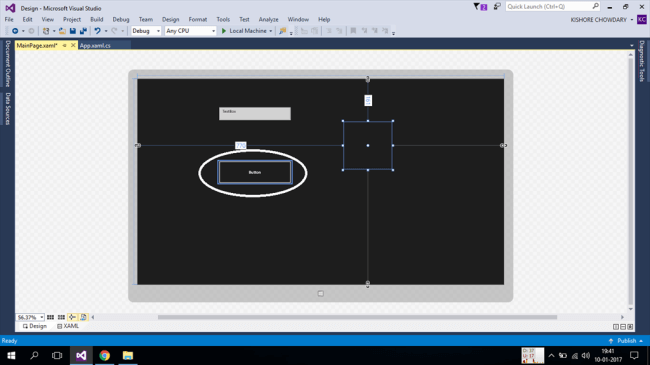Open Task View on the taskbar
Image resolution: width=650 pixels, height=365 pixels.
click(57, 355)
